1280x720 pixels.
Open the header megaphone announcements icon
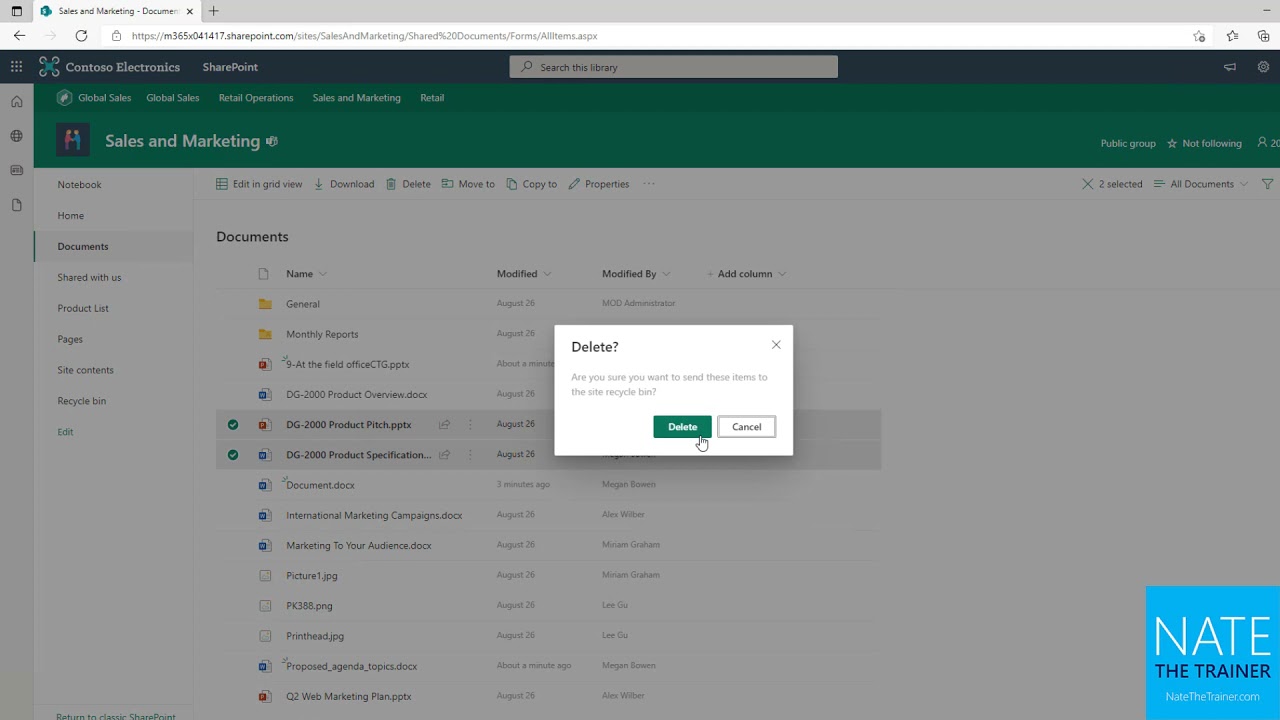(x=1230, y=67)
